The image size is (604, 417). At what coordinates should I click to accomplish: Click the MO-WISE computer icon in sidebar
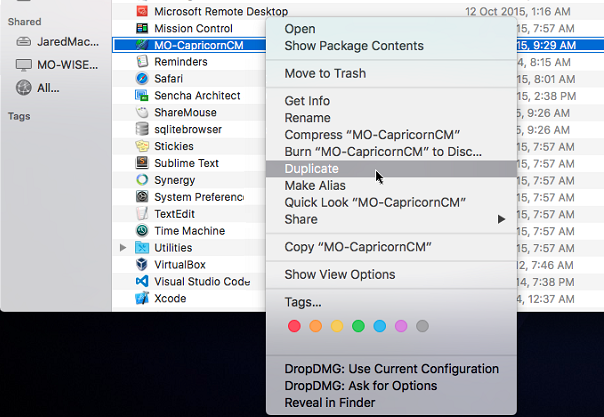[23, 65]
